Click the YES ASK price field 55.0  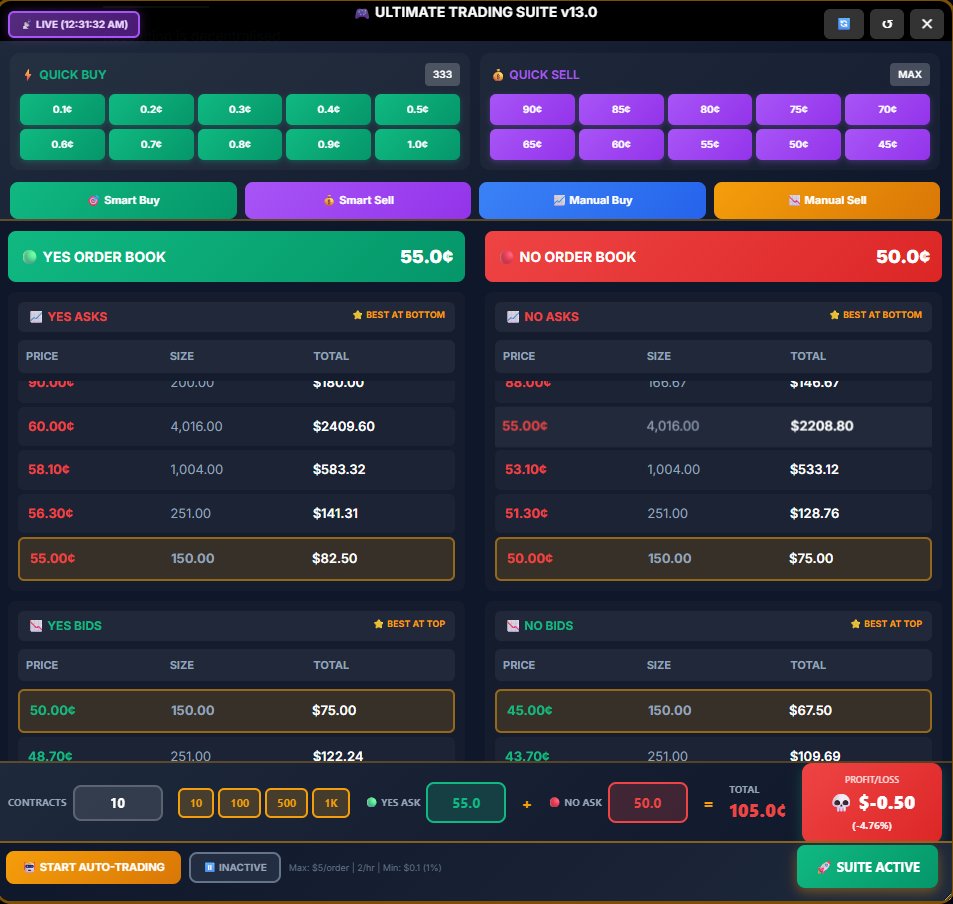466,803
